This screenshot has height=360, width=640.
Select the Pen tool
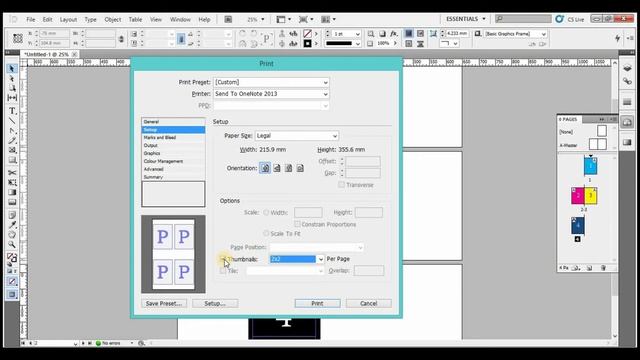12,131
